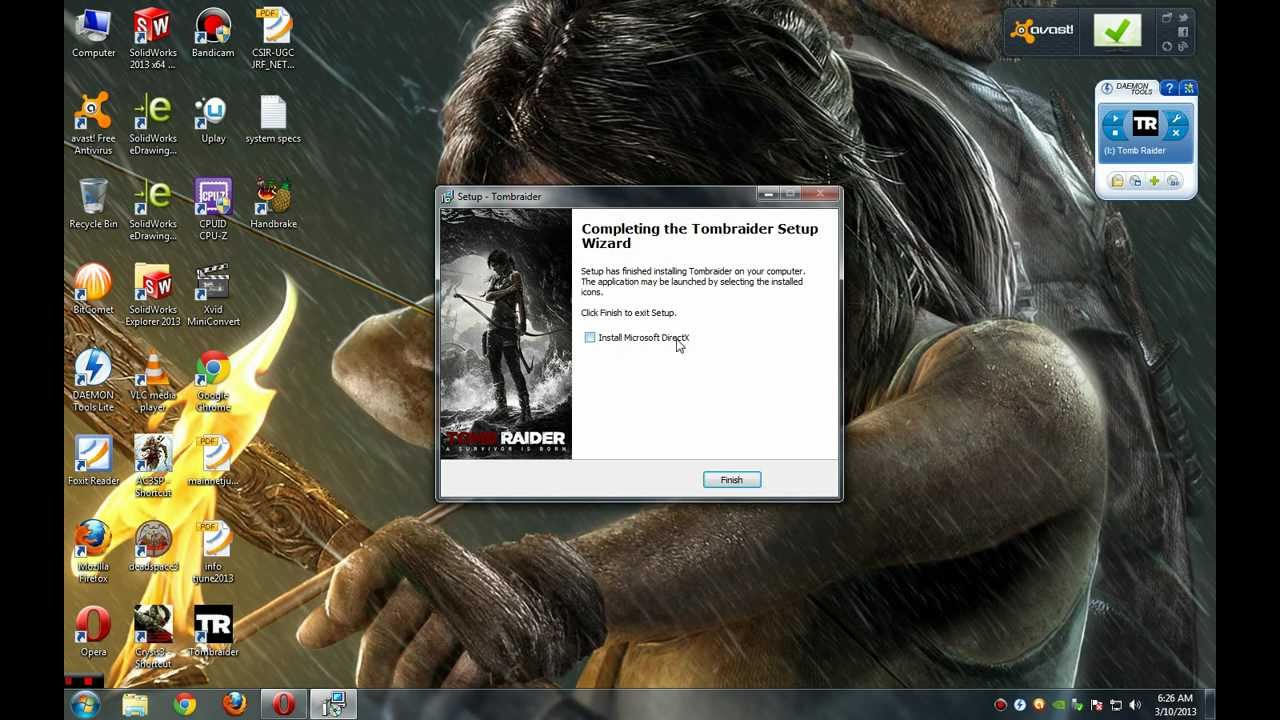Screen dimensions: 1280x720
Task: Open SolidWorks Explorer 2013 shortcut
Action: [x=153, y=296]
